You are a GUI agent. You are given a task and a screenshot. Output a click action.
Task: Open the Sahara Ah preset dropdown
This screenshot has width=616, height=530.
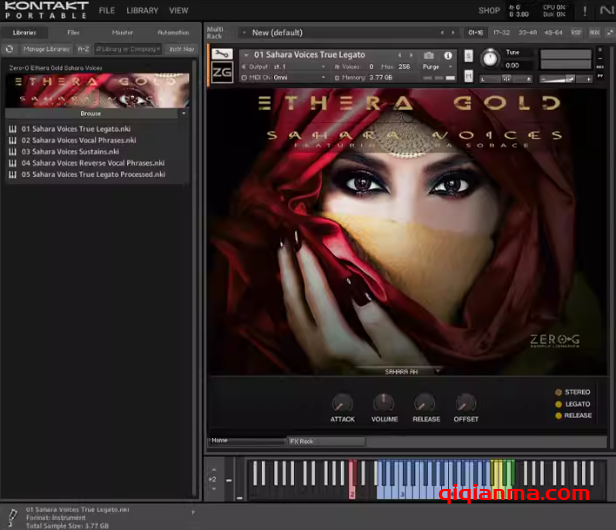(x=412, y=370)
